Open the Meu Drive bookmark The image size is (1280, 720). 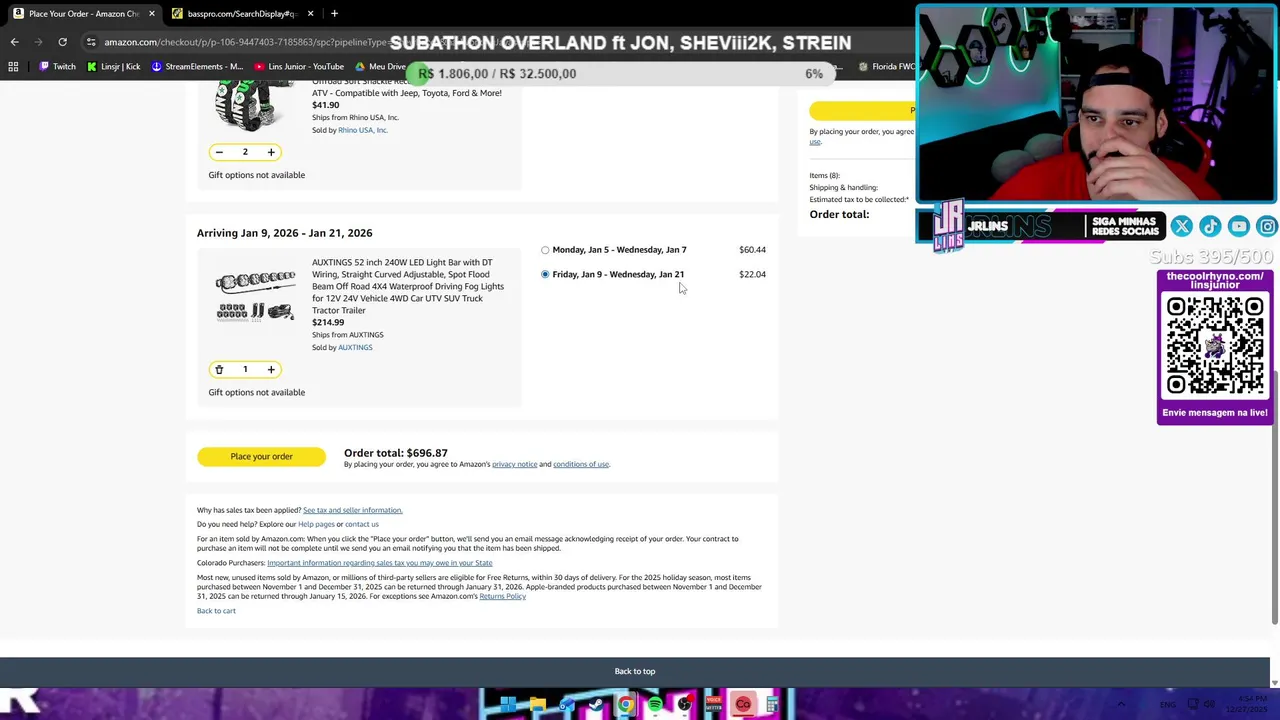point(380,67)
